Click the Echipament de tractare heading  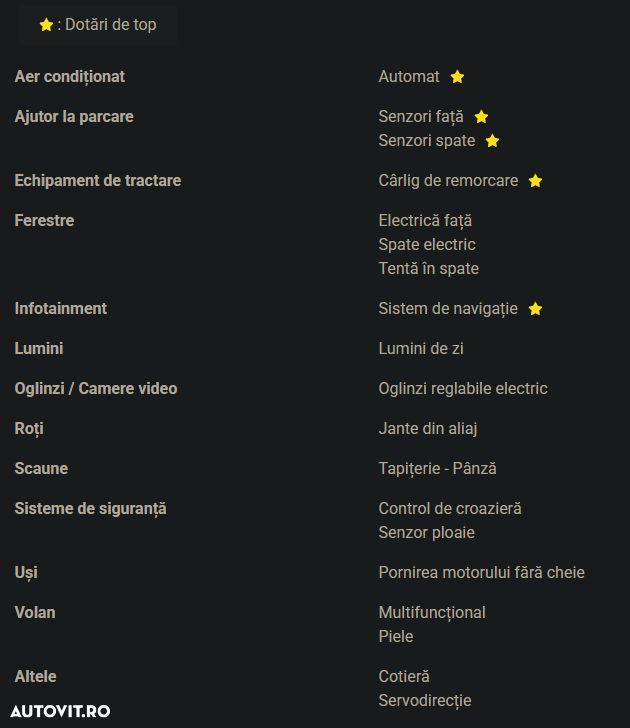[98, 181]
